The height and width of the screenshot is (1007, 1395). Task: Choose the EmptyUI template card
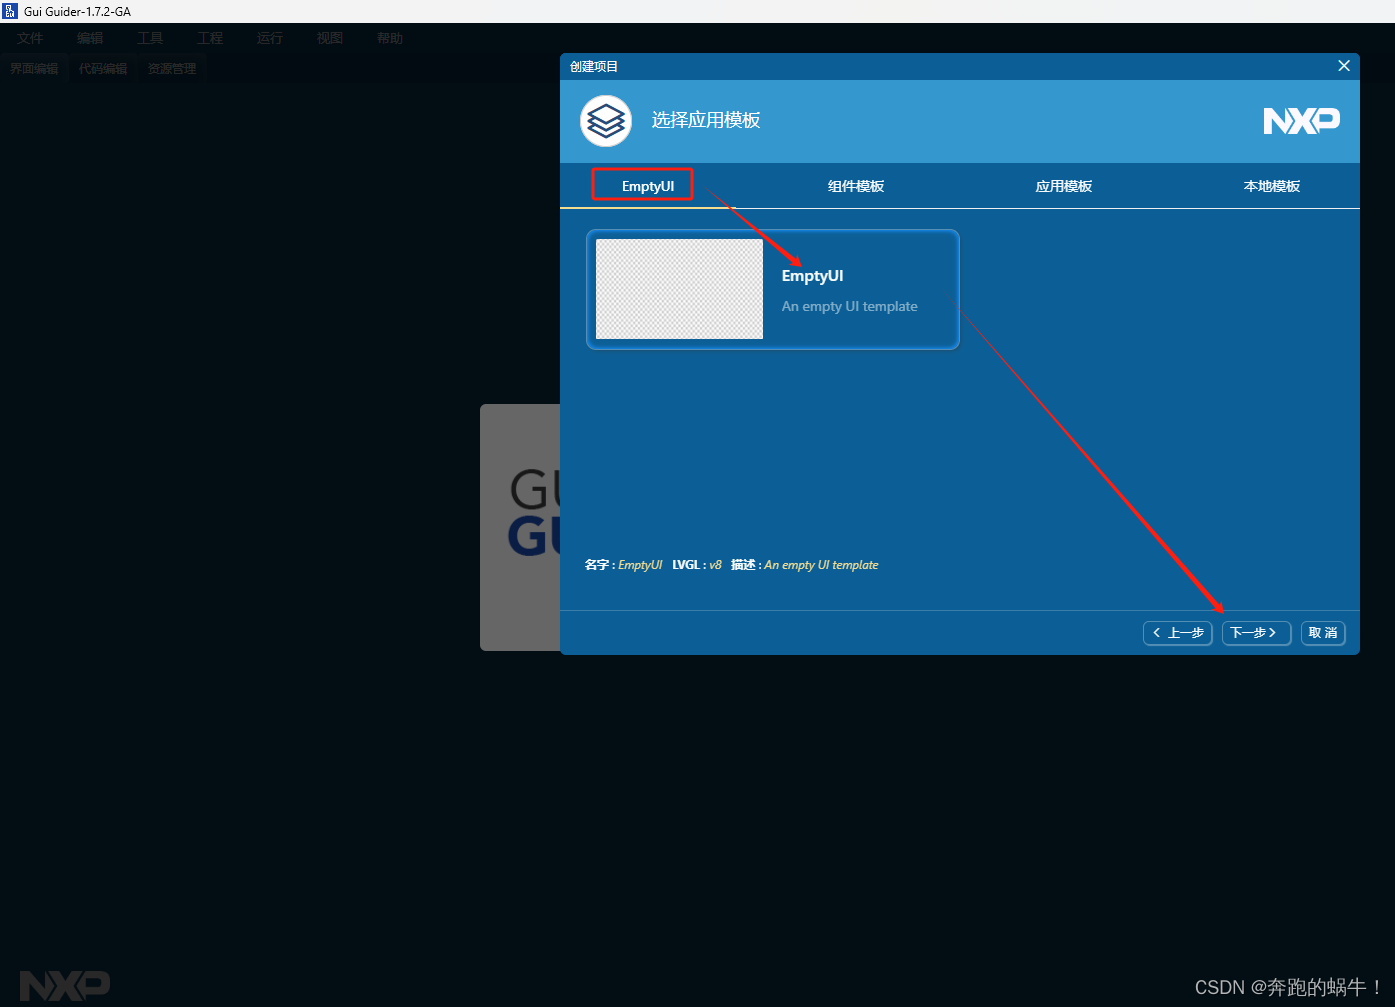point(773,289)
